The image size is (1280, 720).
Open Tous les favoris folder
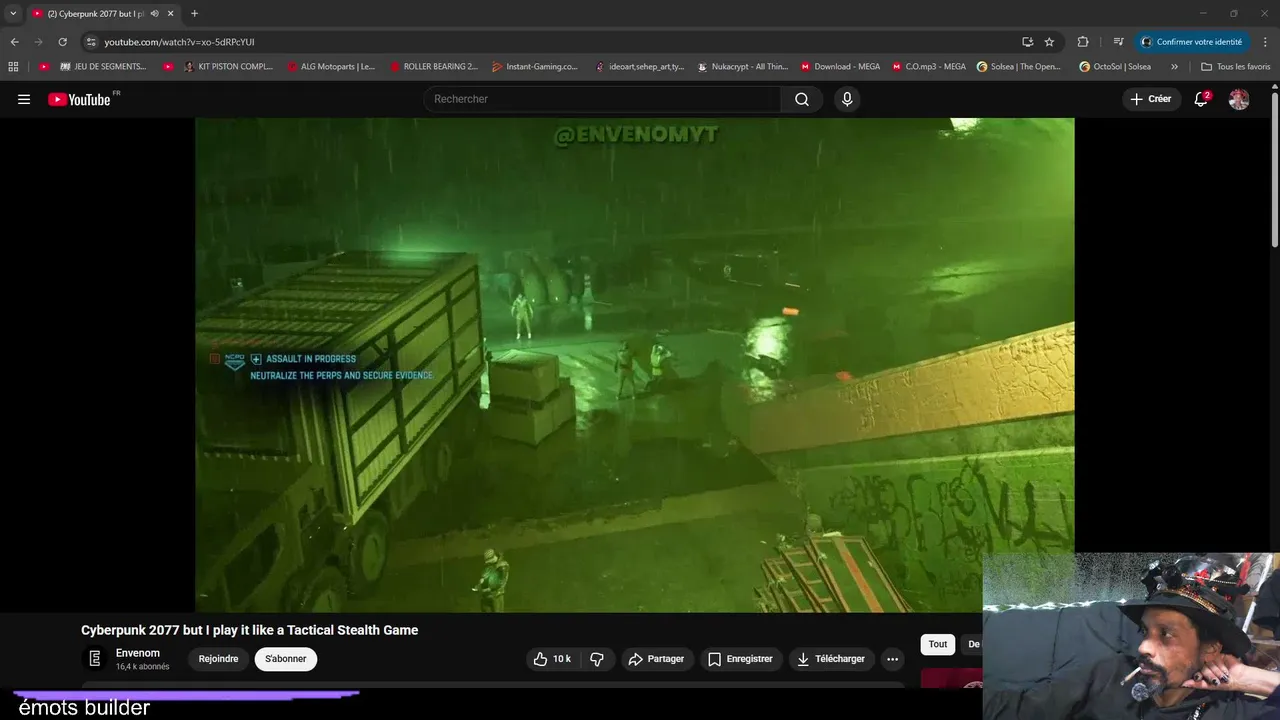1236,67
